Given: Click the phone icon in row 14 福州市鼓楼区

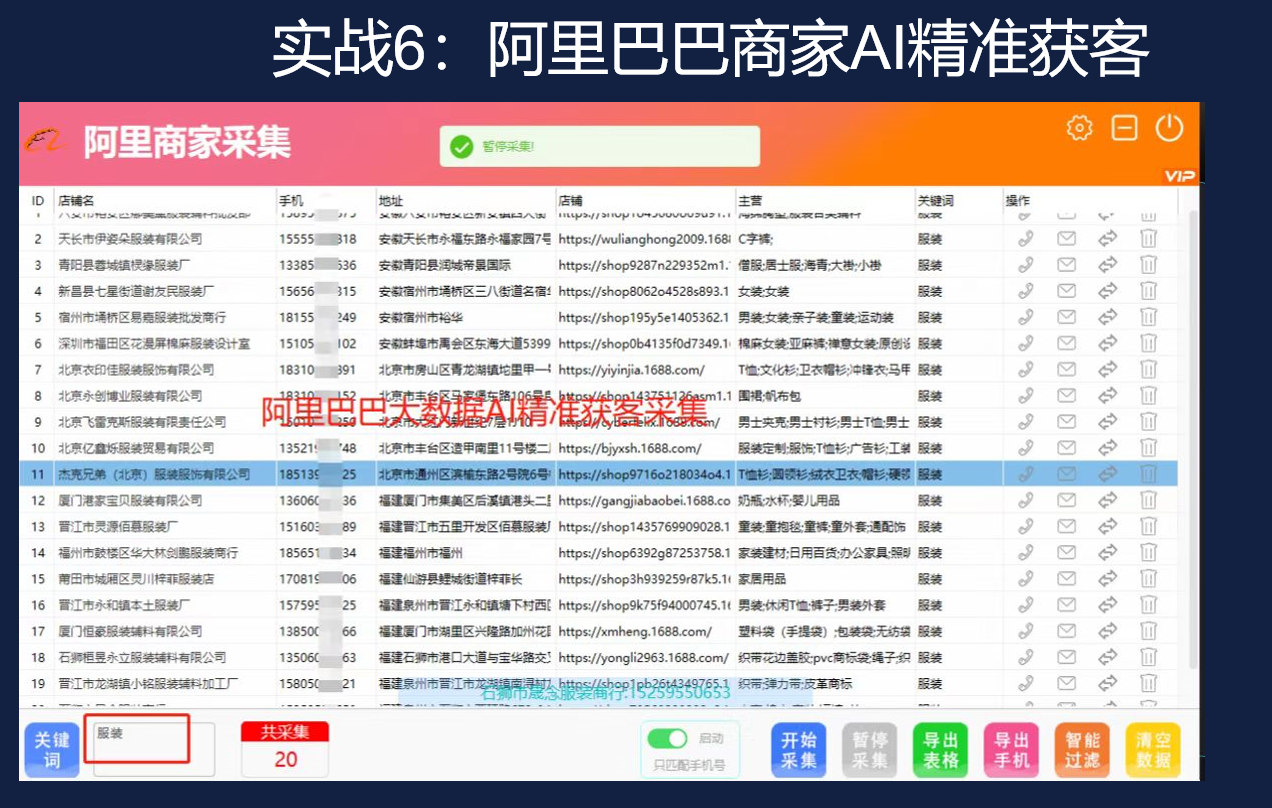Looking at the screenshot, I should tap(1026, 552).
